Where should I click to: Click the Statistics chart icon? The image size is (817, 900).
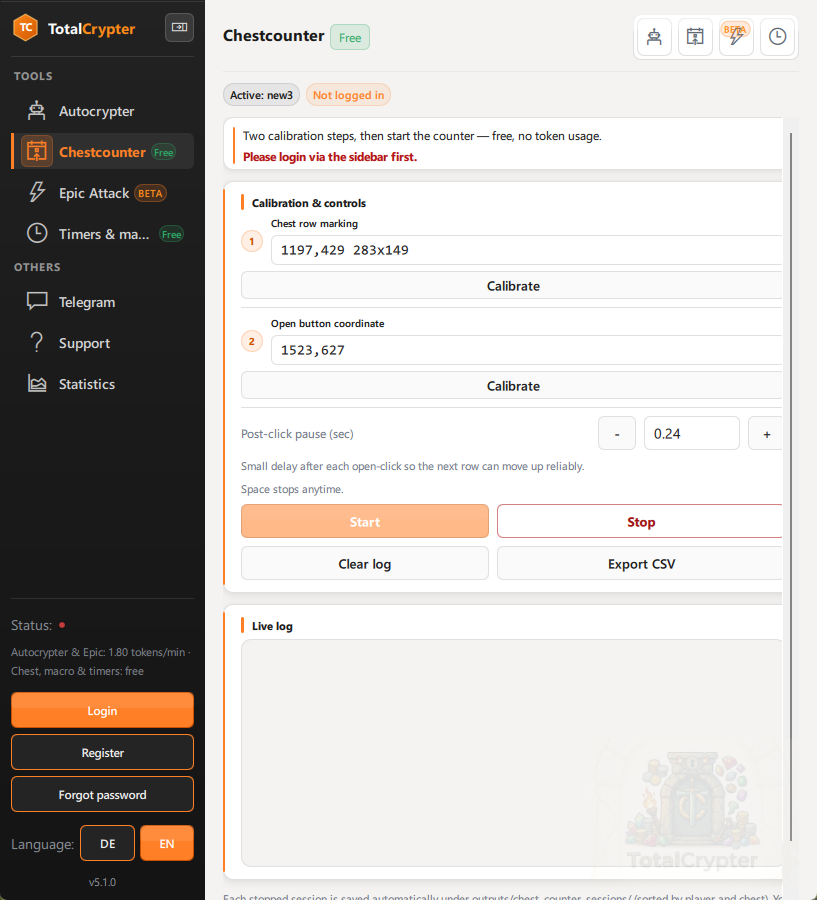pos(37,383)
